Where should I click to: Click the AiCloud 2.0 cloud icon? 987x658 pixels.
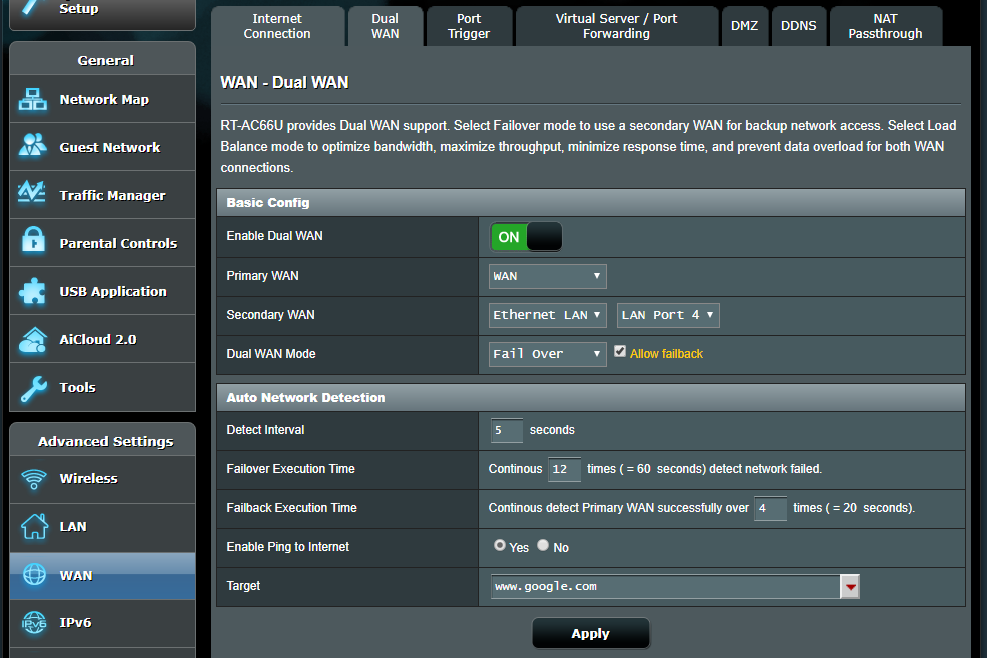tap(33, 339)
